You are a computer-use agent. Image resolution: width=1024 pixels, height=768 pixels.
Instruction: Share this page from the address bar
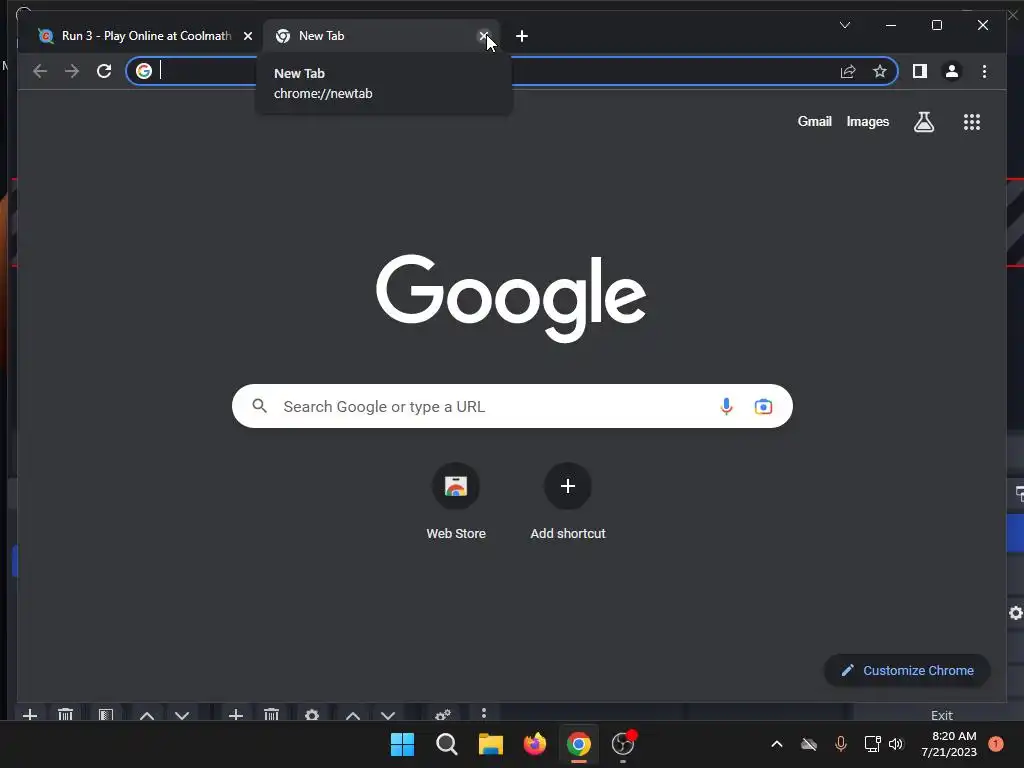click(848, 71)
